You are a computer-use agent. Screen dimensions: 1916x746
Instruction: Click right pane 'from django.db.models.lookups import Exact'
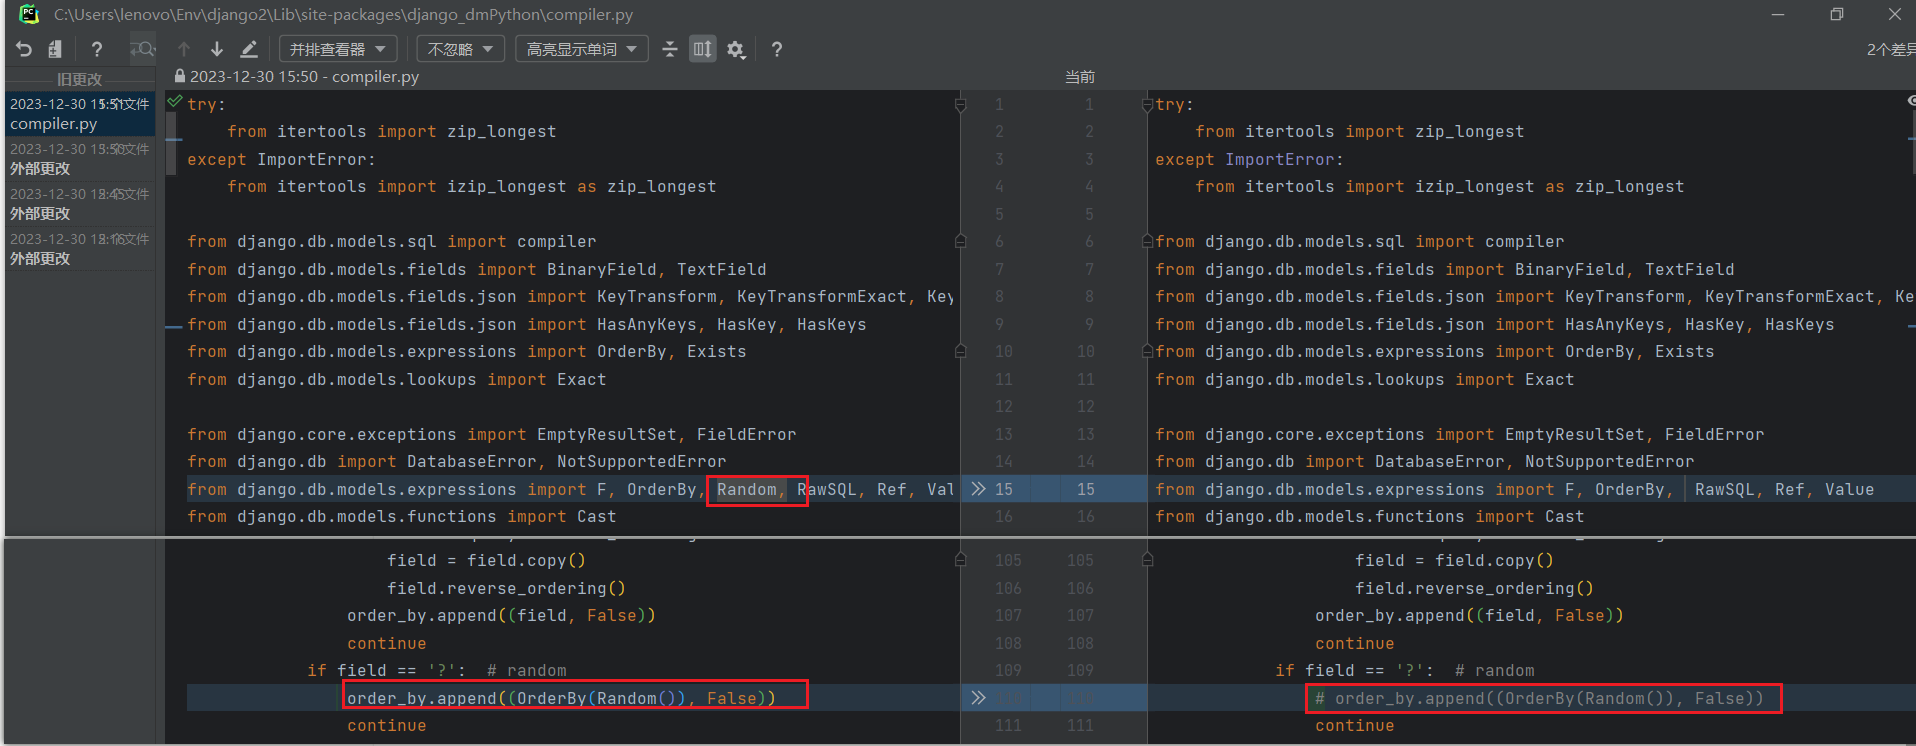tap(1364, 379)
